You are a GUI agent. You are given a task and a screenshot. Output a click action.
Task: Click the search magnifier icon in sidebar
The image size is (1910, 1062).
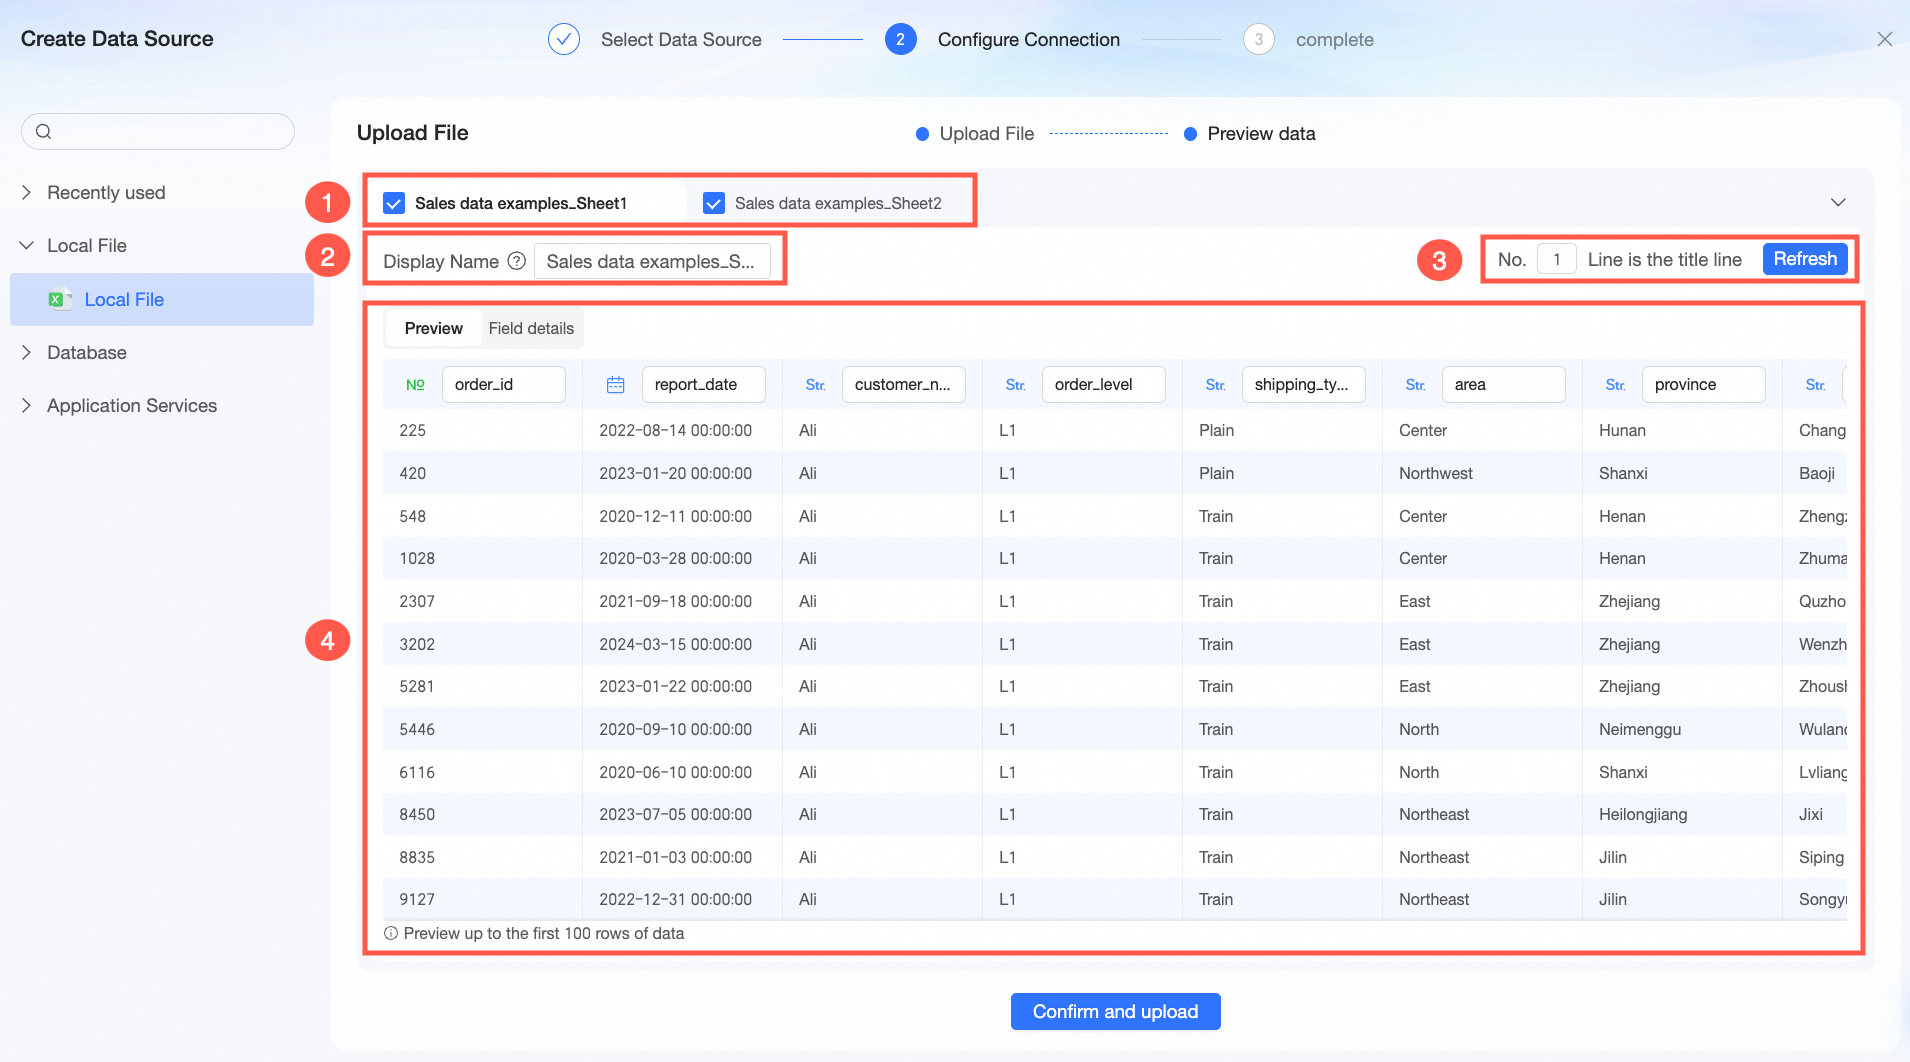pos(43,131)
